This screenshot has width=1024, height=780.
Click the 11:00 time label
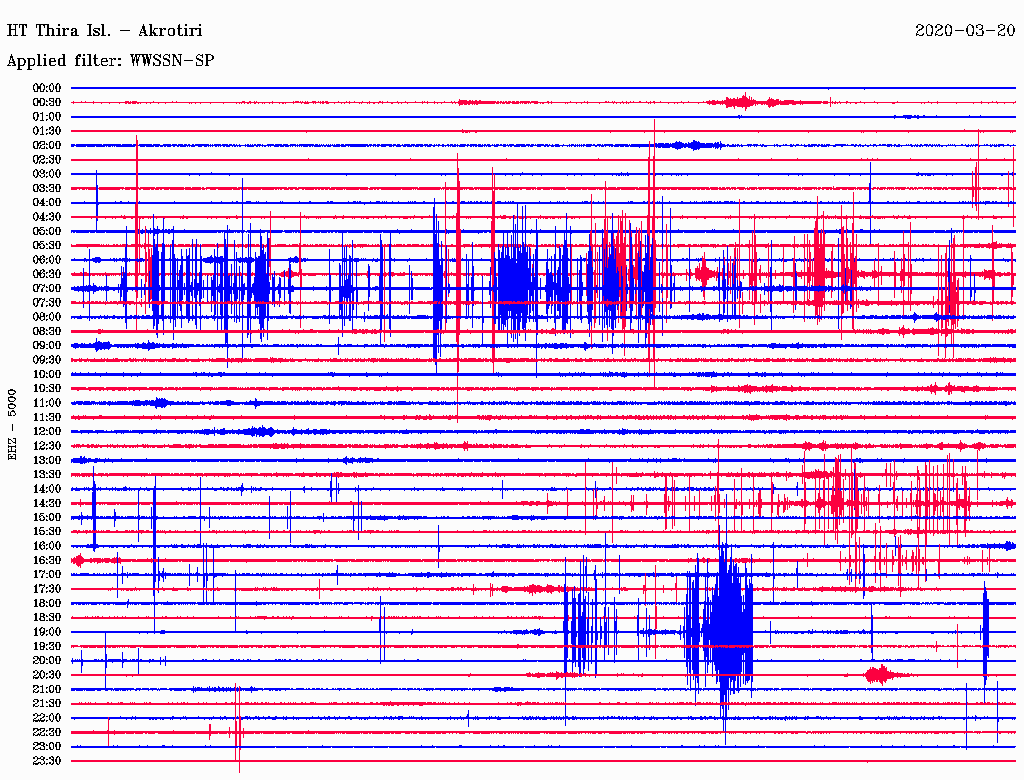point(47,403)
